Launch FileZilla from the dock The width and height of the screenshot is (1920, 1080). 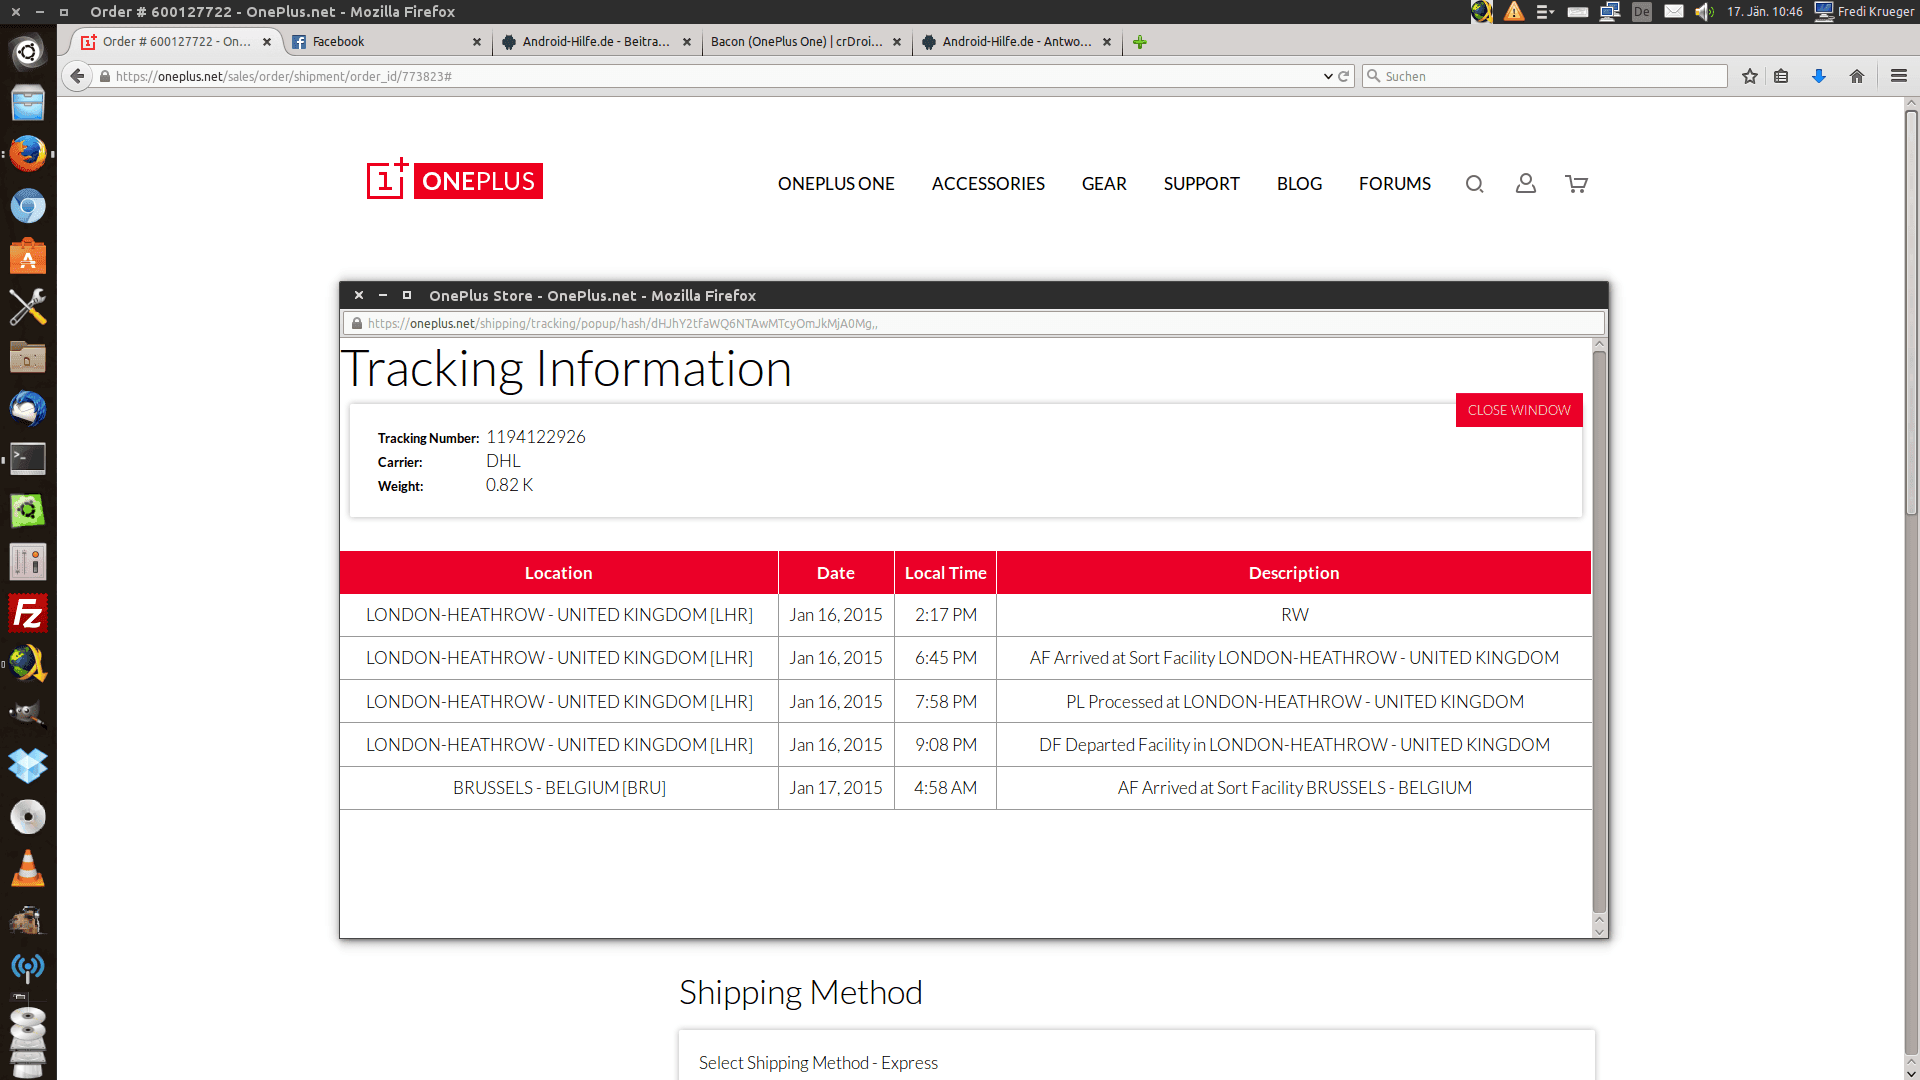click(28, 613)
